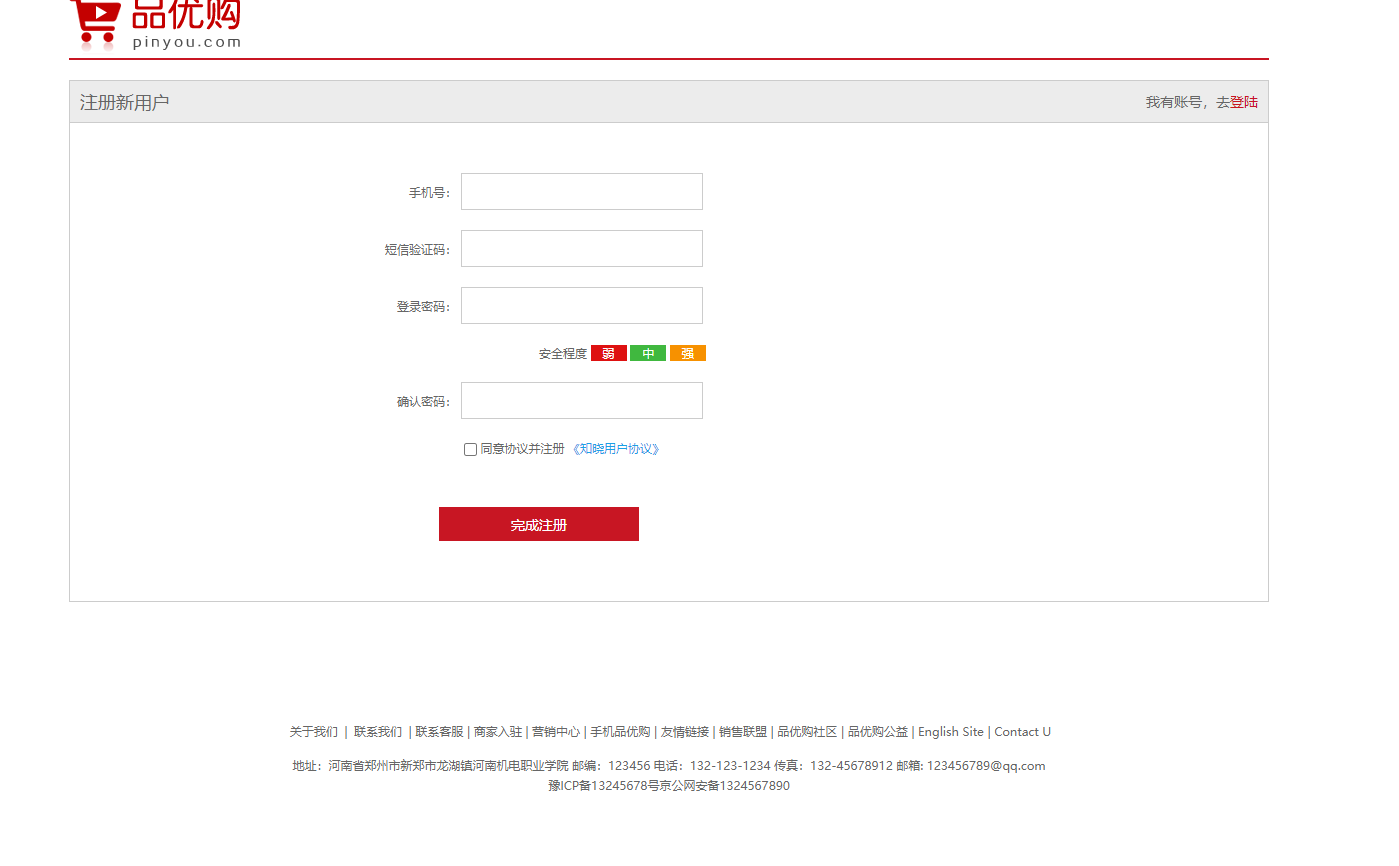Click the orange 强 strength indicator
Image resolution: width=1399 pixels, height=866 pixels.
click(x=687, y=352)
